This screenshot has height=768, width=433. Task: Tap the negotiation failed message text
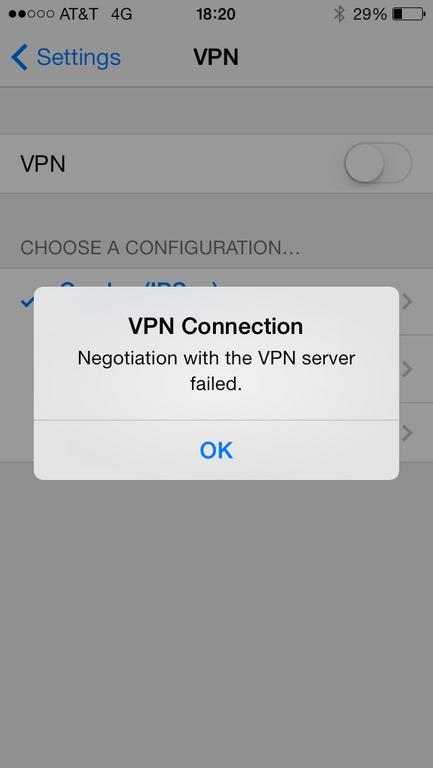pyautogui.click(x=216, y=371)
